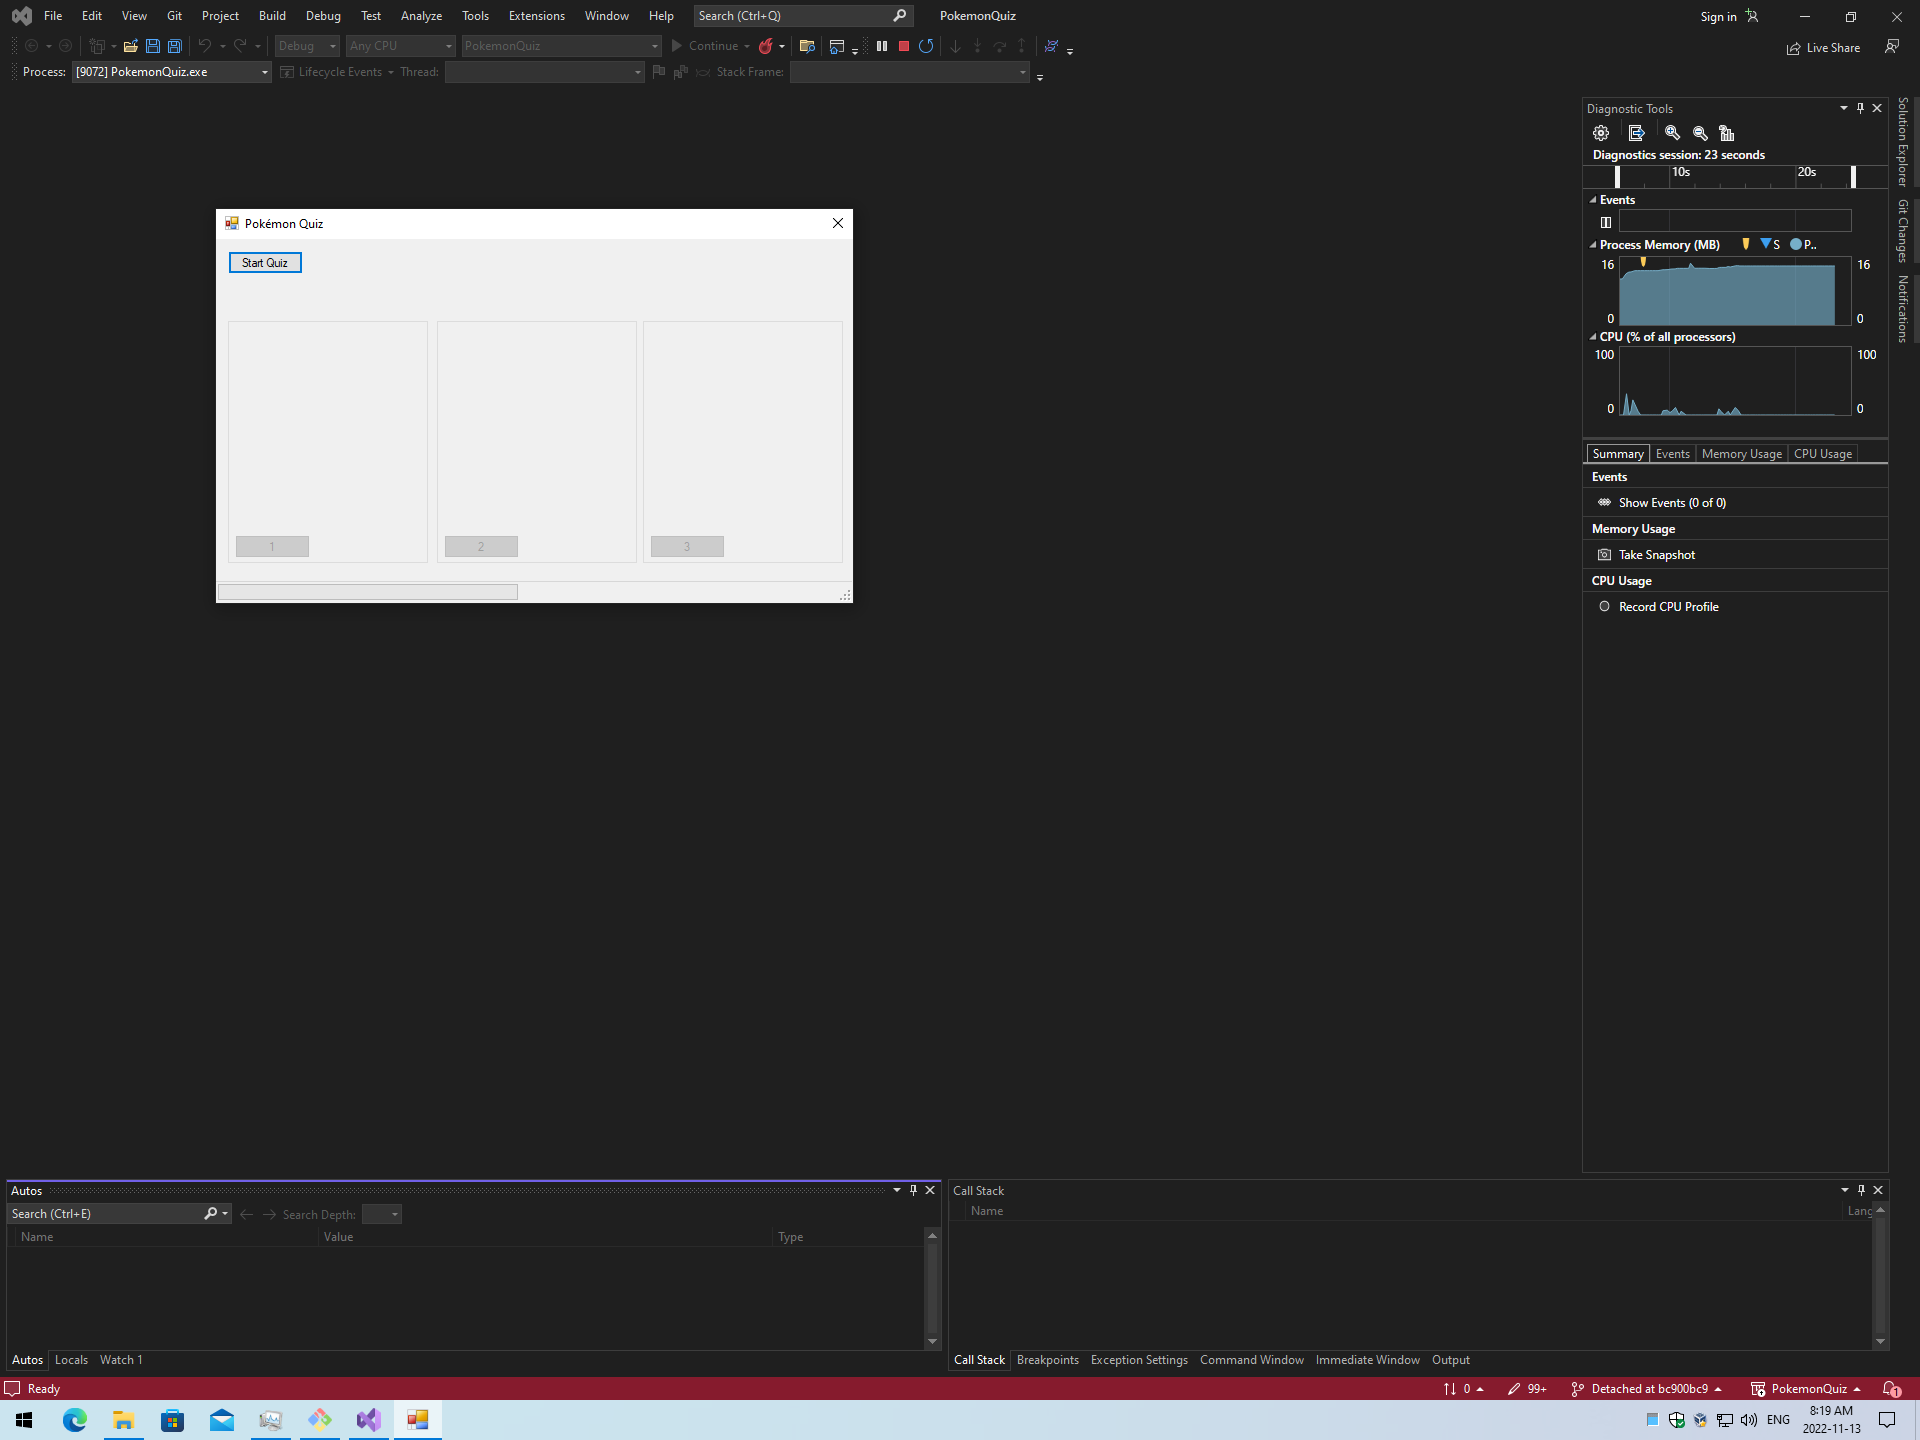
Task: Open notifications bell in status bar
Action: [x=1892, y=1389]
